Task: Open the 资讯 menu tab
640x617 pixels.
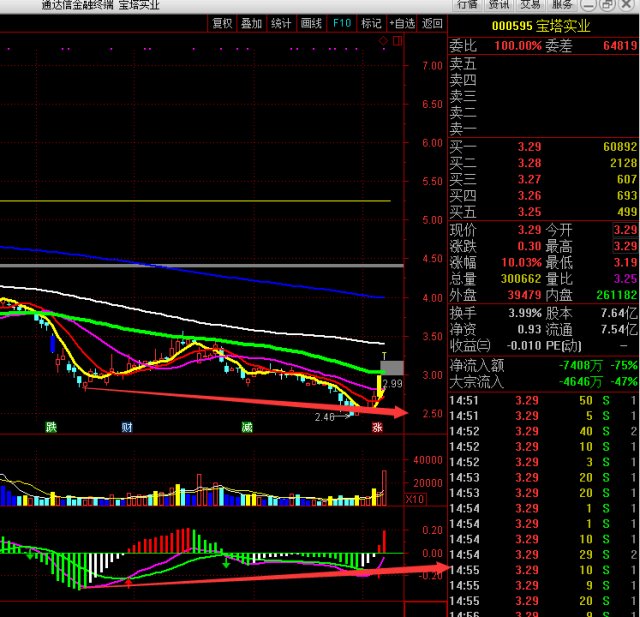Action: pyautogui.click(x=499, y=4)
